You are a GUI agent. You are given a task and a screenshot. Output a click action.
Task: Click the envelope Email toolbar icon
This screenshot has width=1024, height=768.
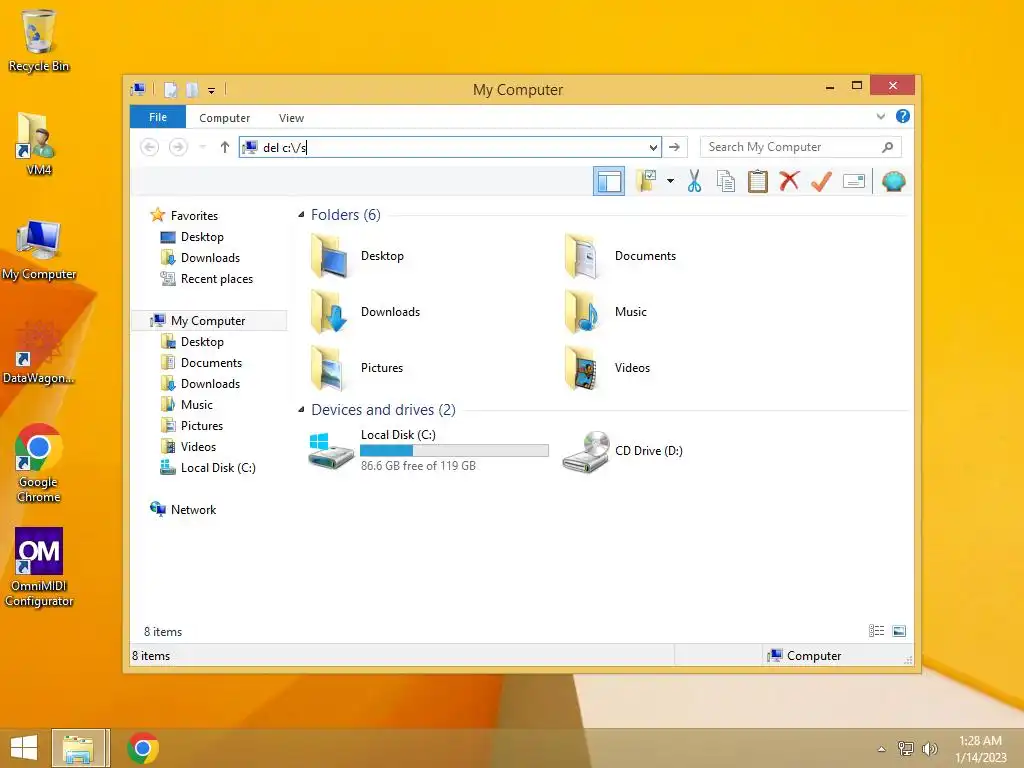pyautogui.click(x=854, y=182)
